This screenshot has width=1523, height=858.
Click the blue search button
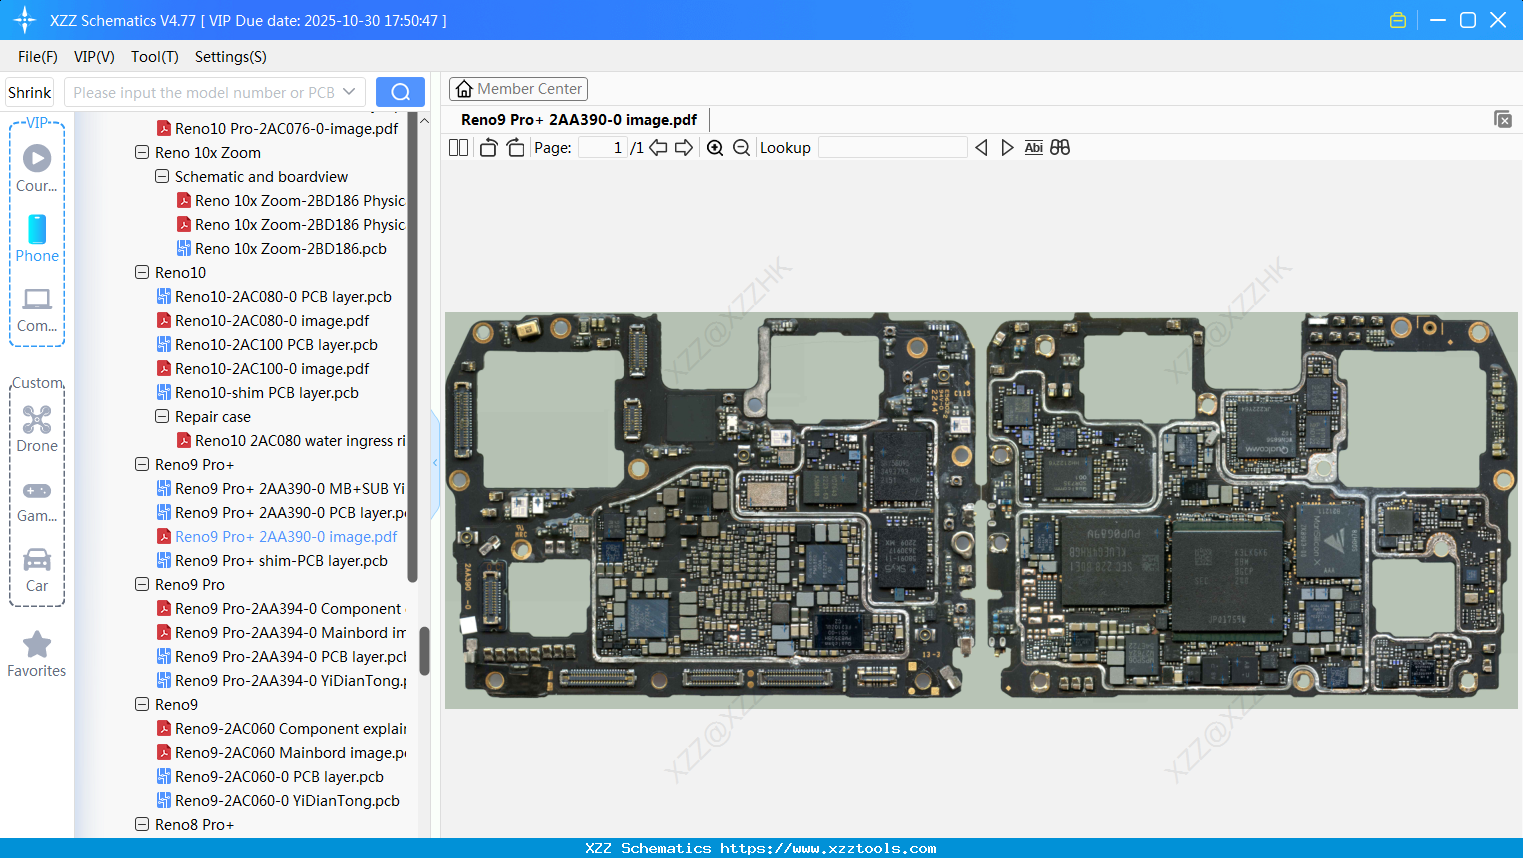point(400,92)
